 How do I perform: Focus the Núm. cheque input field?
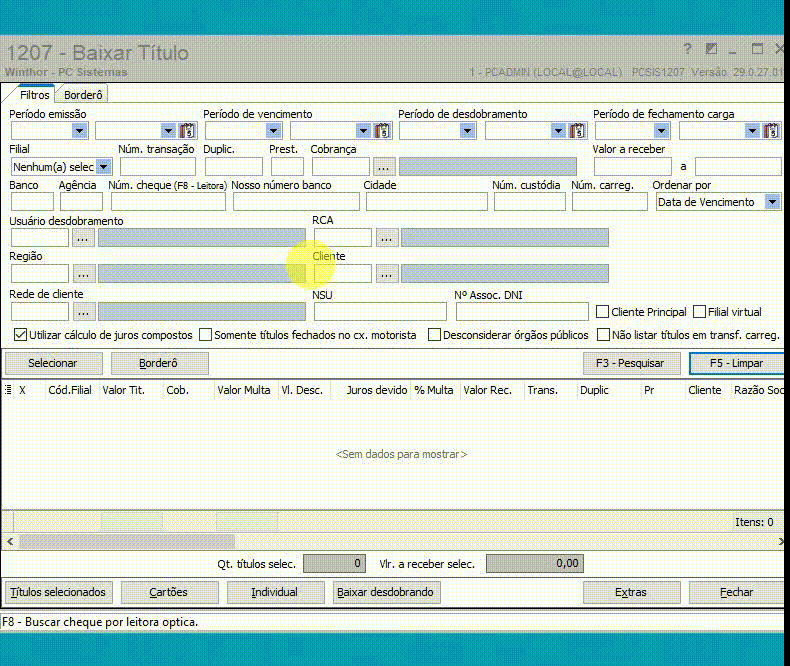click(168, 202)
